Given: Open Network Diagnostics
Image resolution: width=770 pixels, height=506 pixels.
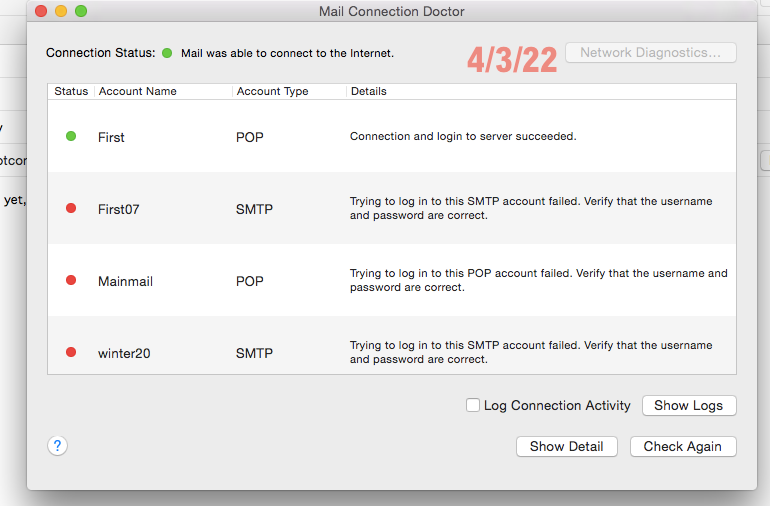Looking at the screenshot, I should point(650,53).
